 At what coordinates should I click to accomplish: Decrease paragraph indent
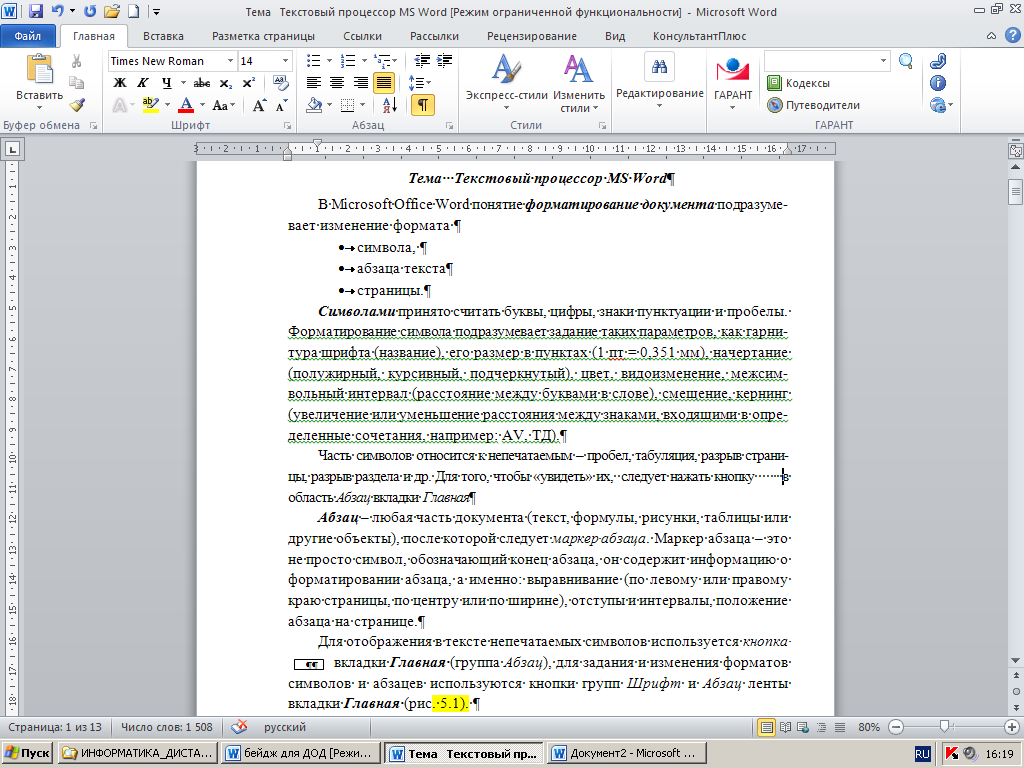point(422,61)
